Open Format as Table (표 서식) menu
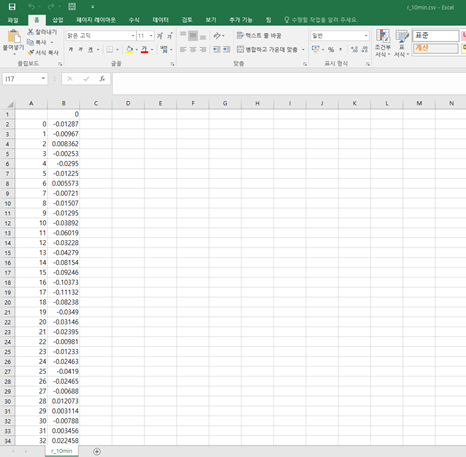 [x=402, y=43]
